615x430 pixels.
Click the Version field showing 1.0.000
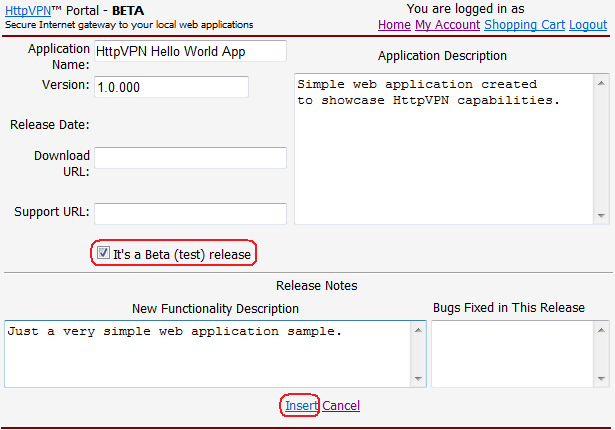171,87
